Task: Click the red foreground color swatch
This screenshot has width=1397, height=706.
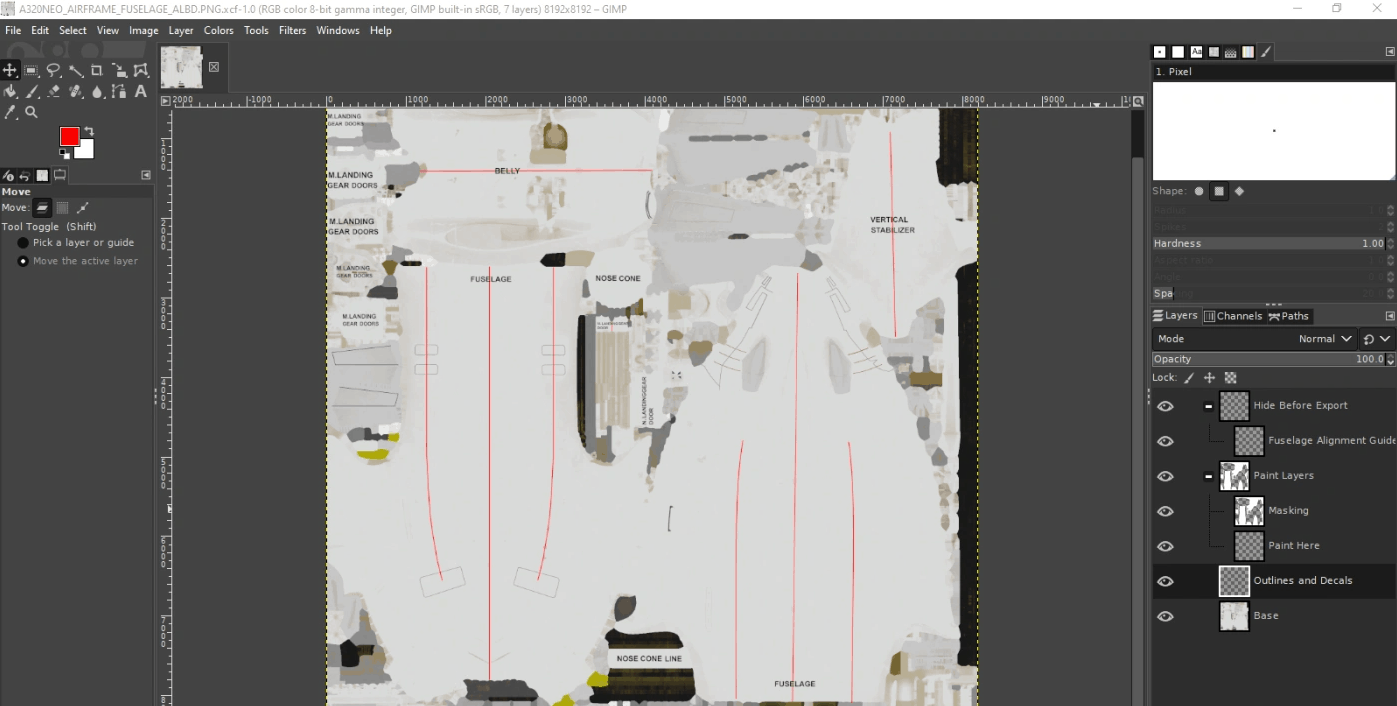Action: click(68, 137)
